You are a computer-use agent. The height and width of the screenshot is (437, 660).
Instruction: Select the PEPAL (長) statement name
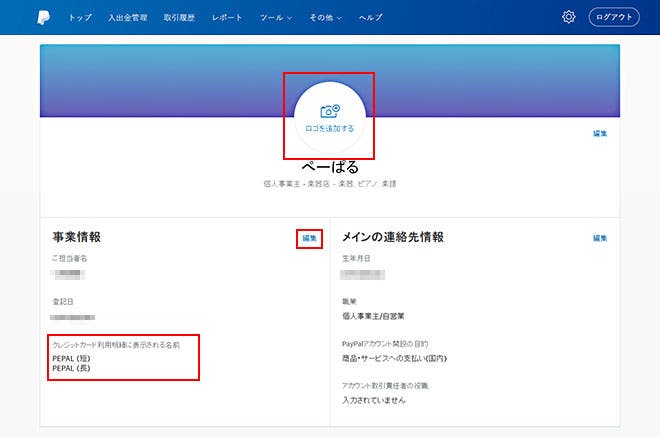click(72, 368)
